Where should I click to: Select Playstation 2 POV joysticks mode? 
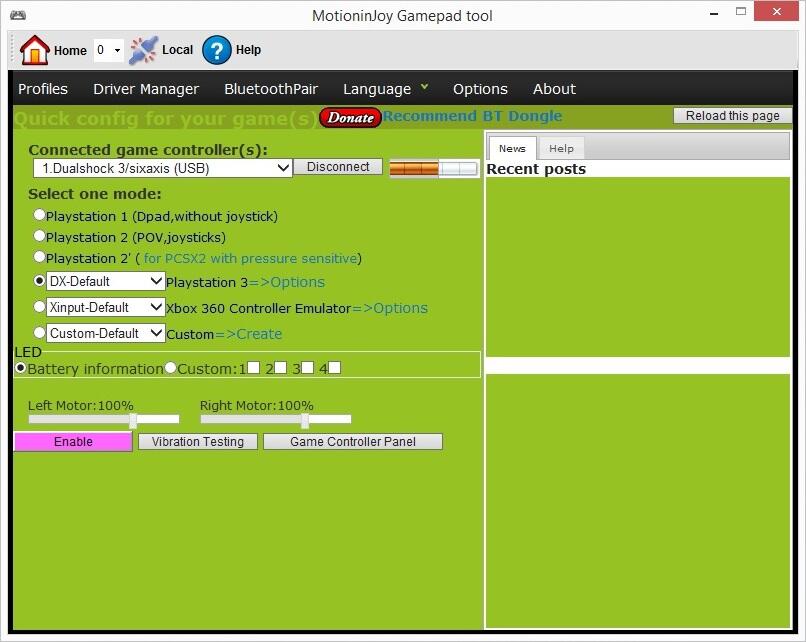(39, 235)
